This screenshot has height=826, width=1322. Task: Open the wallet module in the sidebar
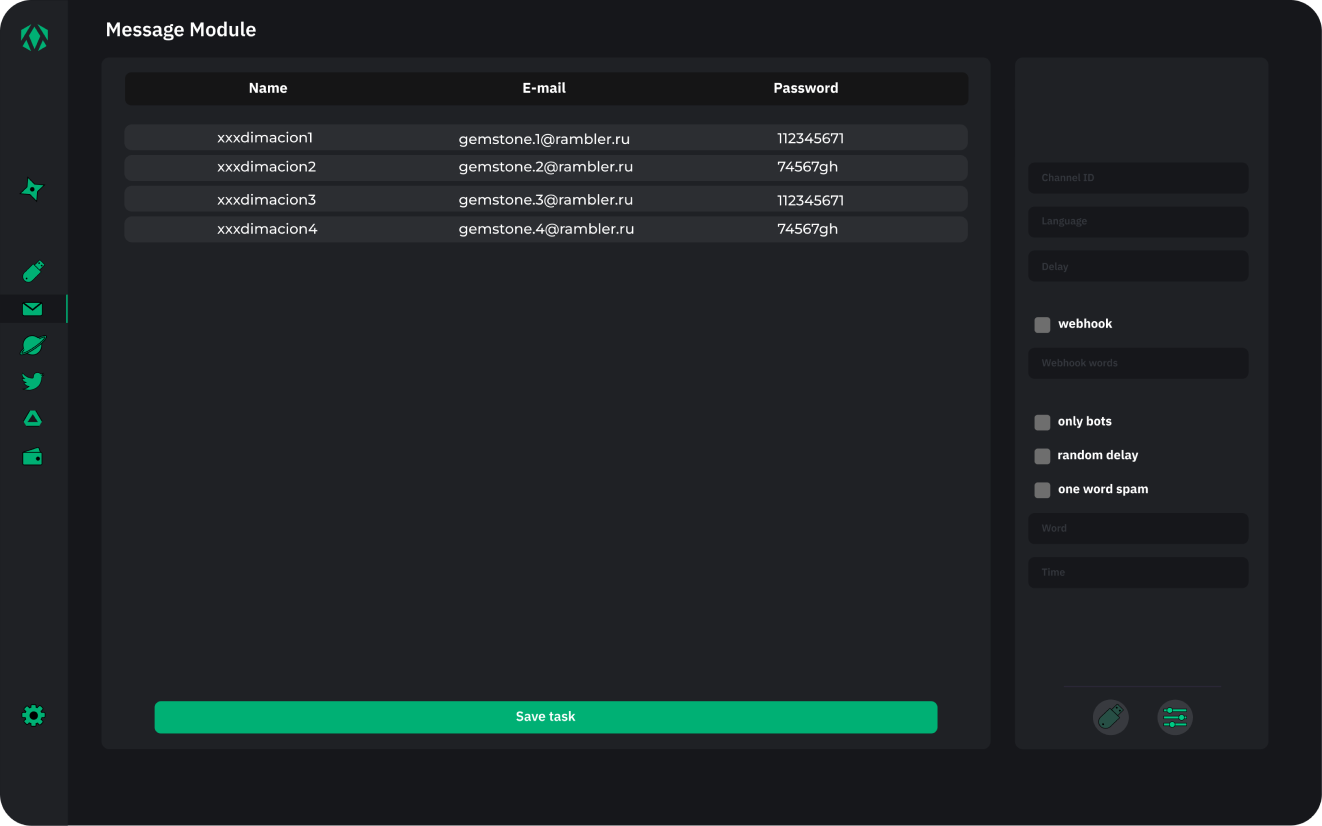coord(33,457)
